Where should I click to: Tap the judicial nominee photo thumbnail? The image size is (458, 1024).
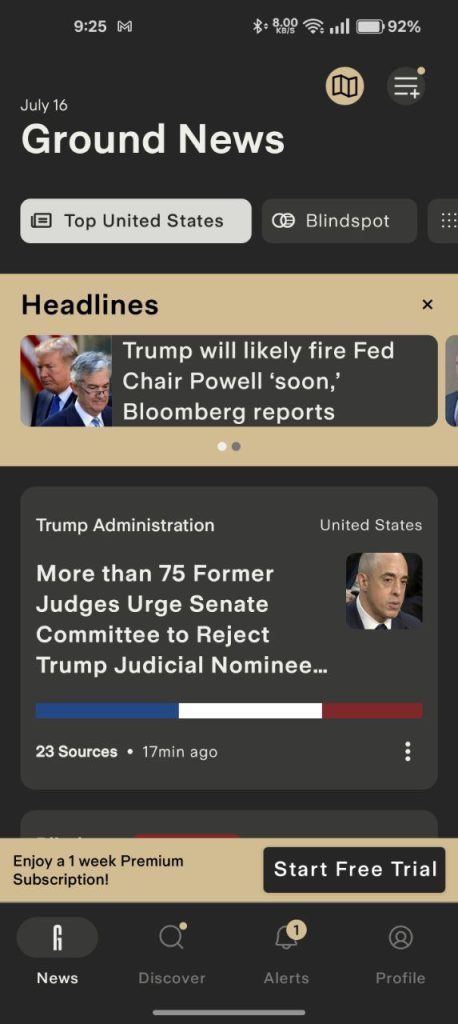point(384,591)
